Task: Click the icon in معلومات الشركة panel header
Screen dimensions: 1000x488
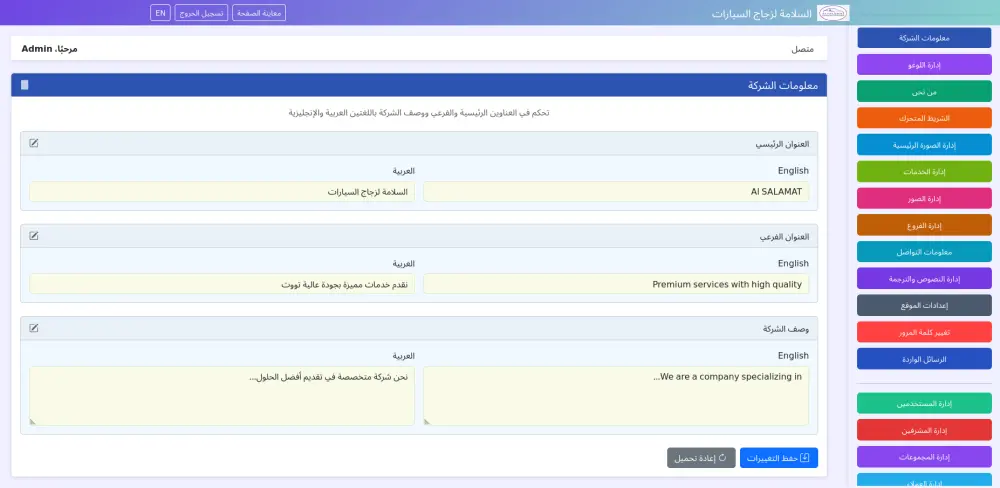Action: (x=24, y=85)
